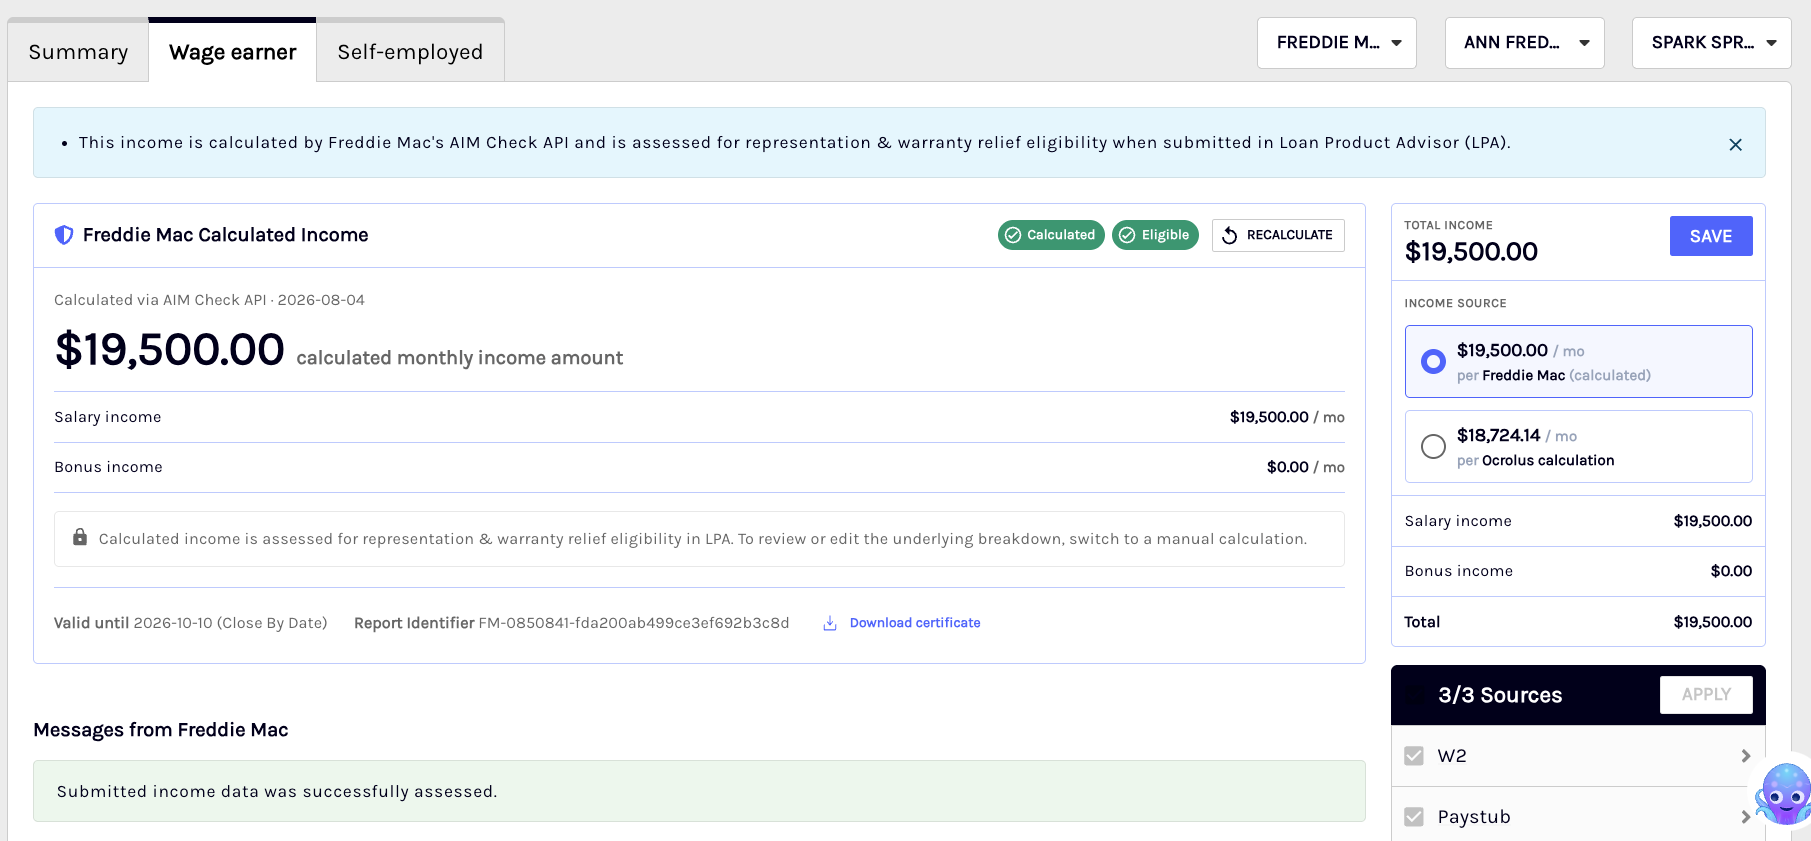Dismiss the AIM Check info banner
This screenshot has width=1811, height=841.
(1735, 144)
